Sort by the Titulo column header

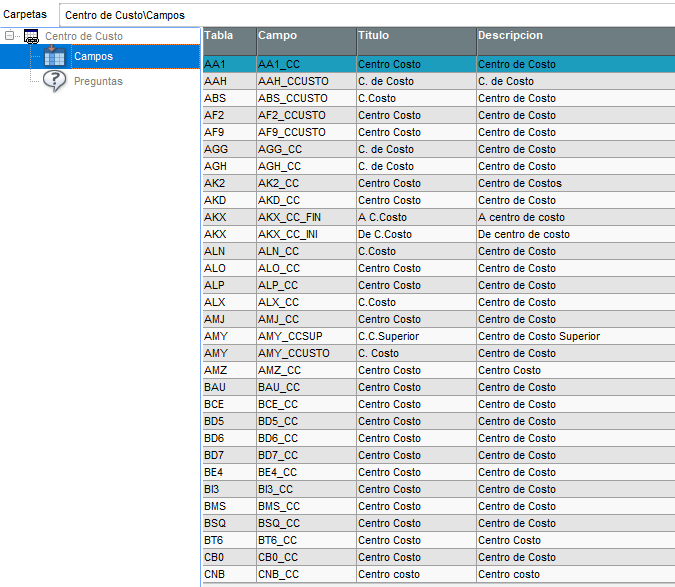click(x=416, y=41)
